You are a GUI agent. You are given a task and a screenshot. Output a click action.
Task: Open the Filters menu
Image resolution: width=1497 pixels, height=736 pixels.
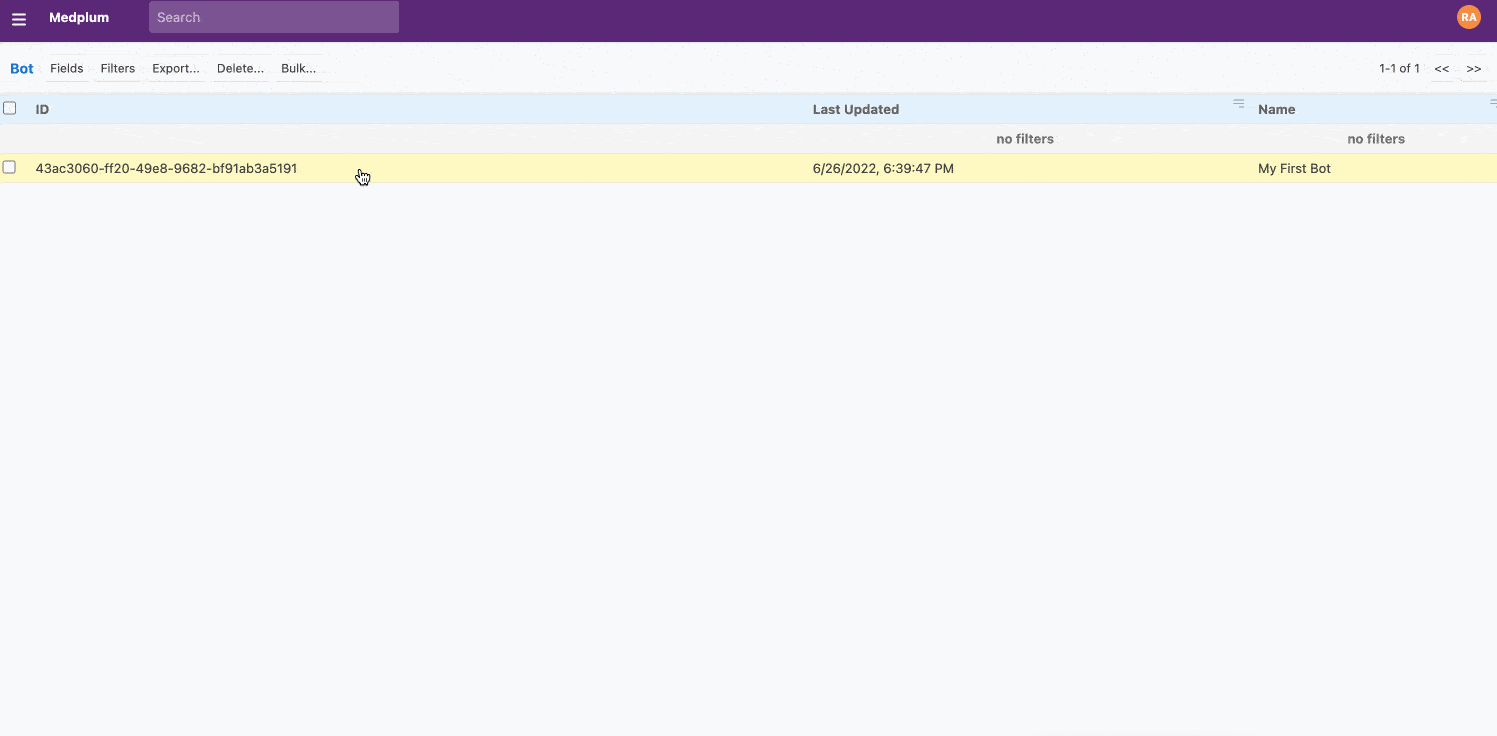(117, 68)
